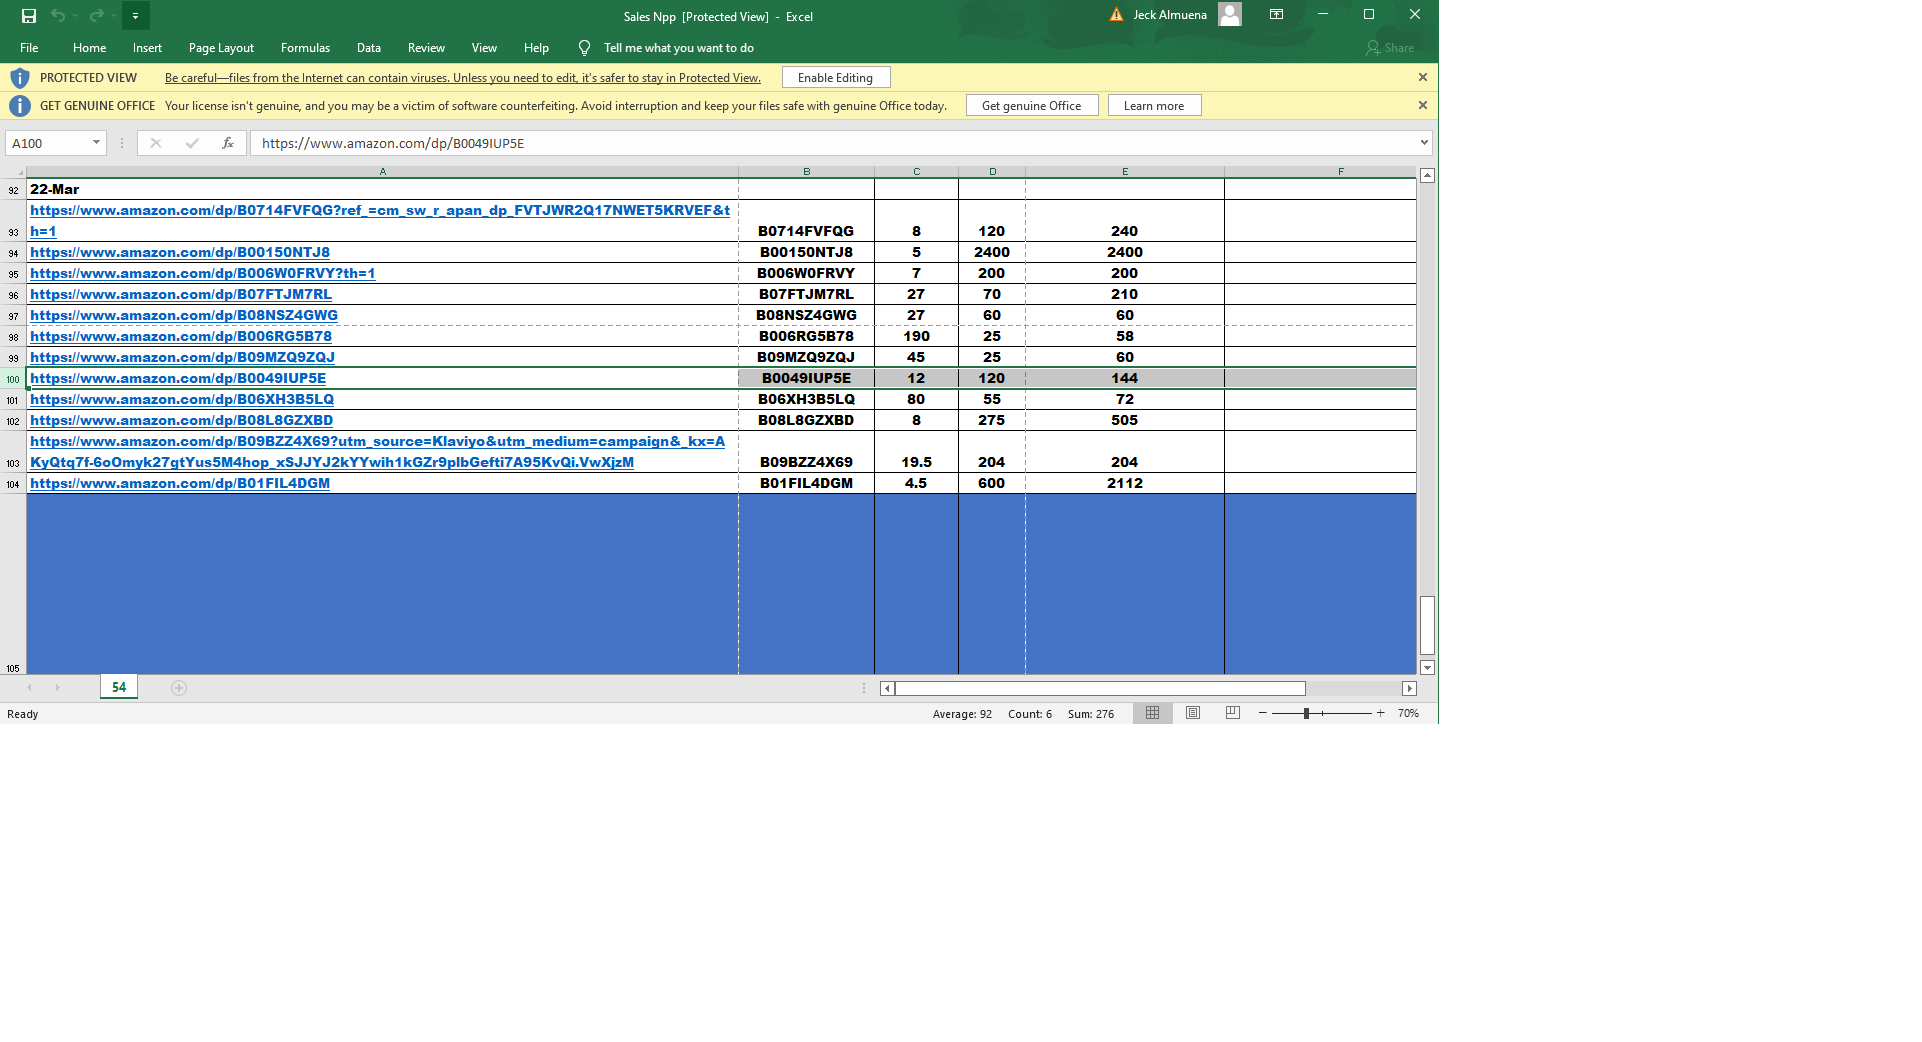Click the zoom in plus icon

(1380, 713)
